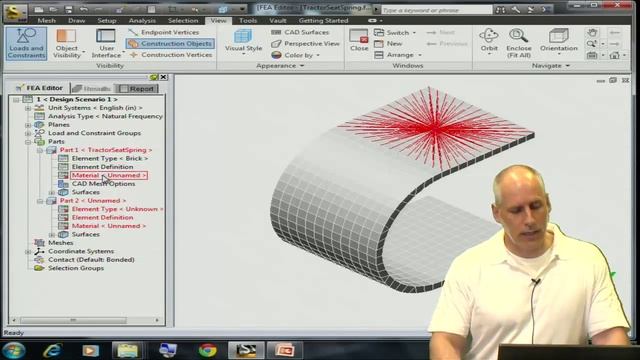Select Contact (Default: Bonded) item

coord(91,260)
